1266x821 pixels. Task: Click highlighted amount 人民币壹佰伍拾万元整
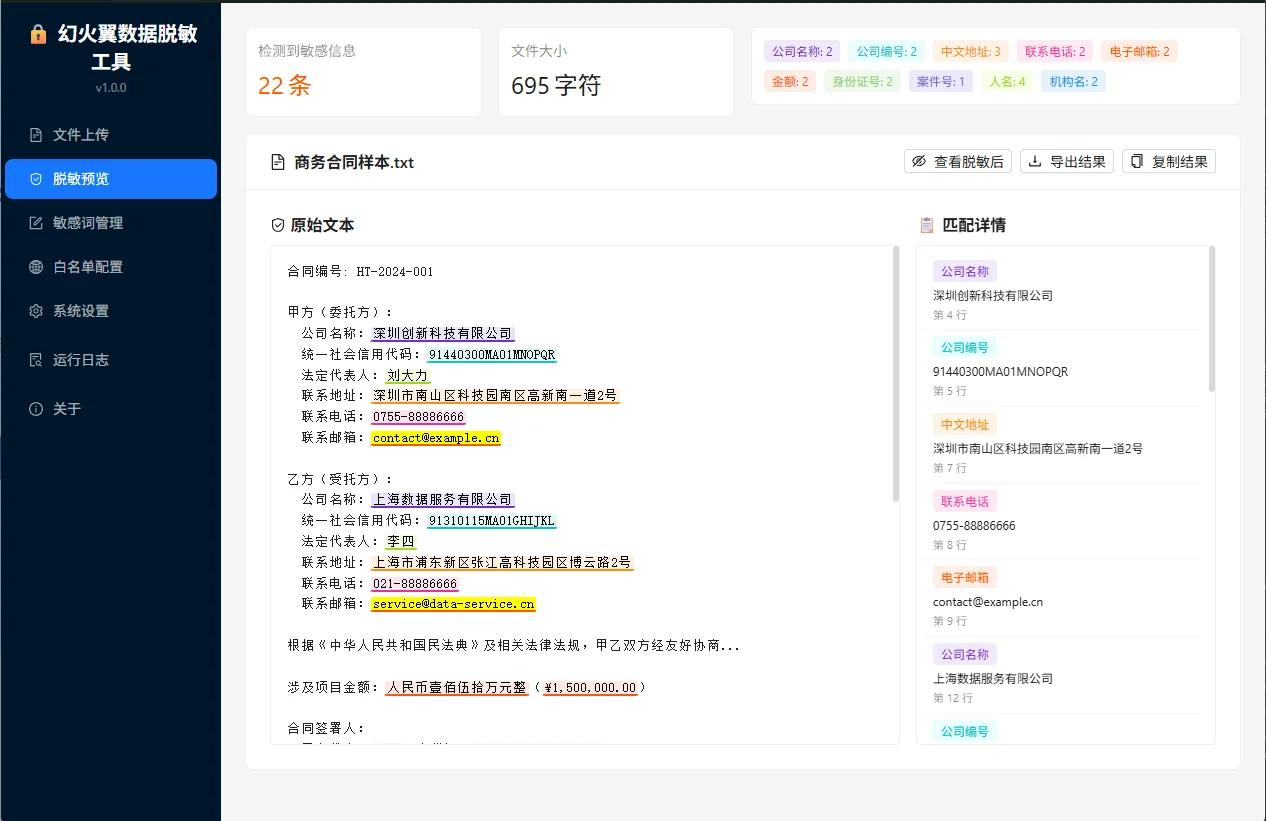pos(456,687)
